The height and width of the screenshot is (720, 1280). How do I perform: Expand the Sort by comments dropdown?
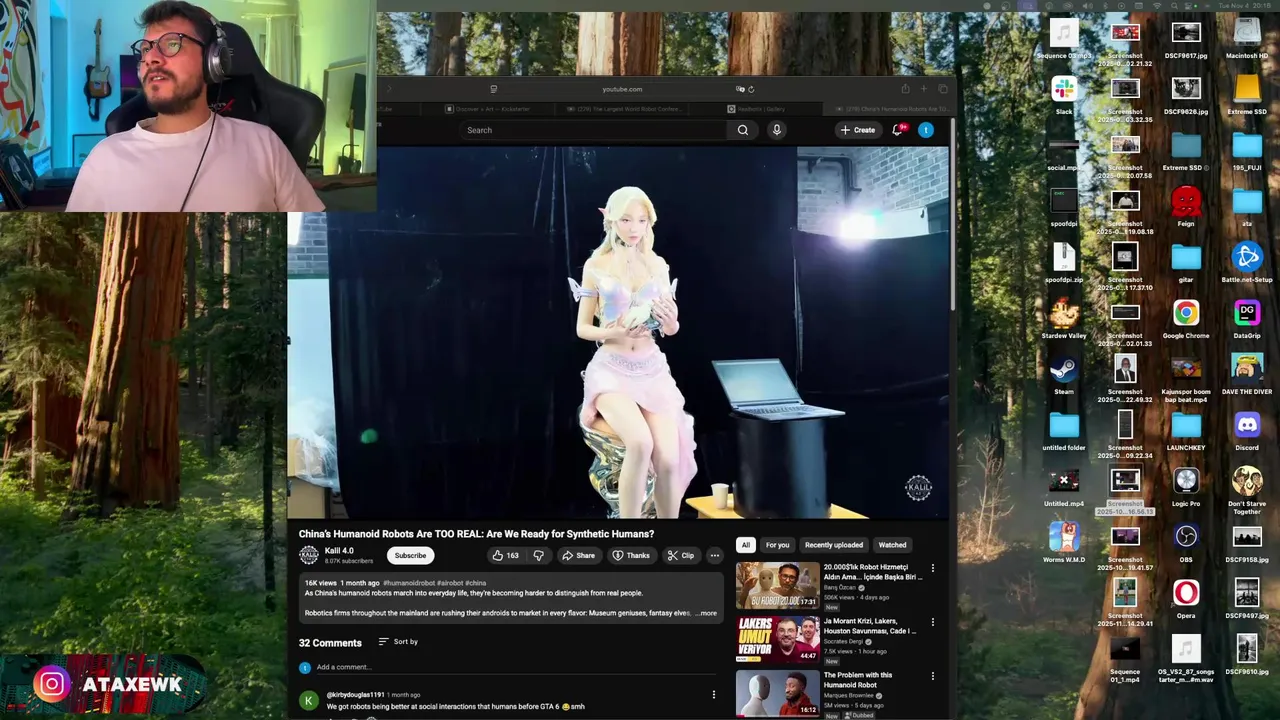point(398,642)
